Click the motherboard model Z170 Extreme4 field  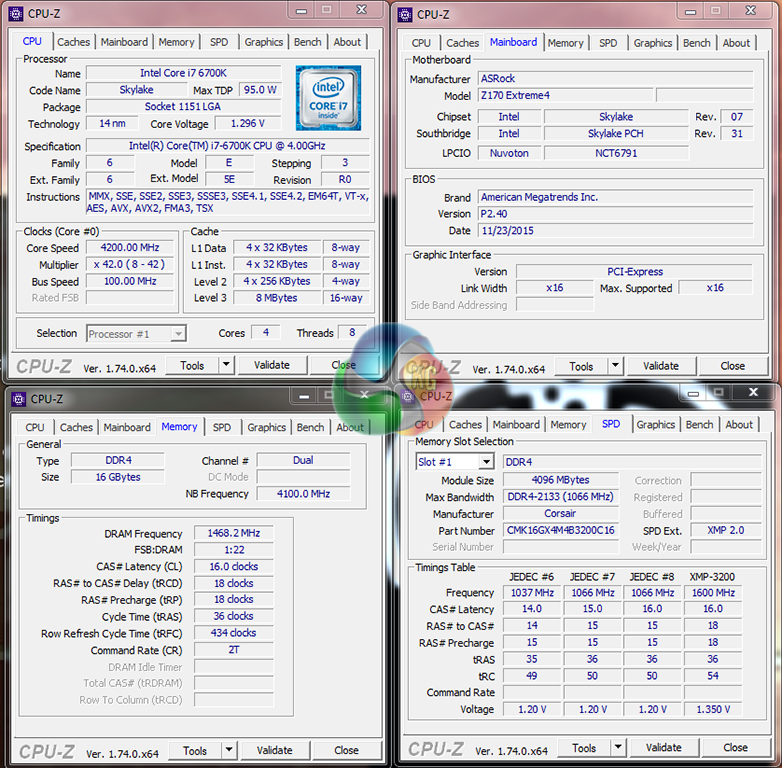click(565, 95)
